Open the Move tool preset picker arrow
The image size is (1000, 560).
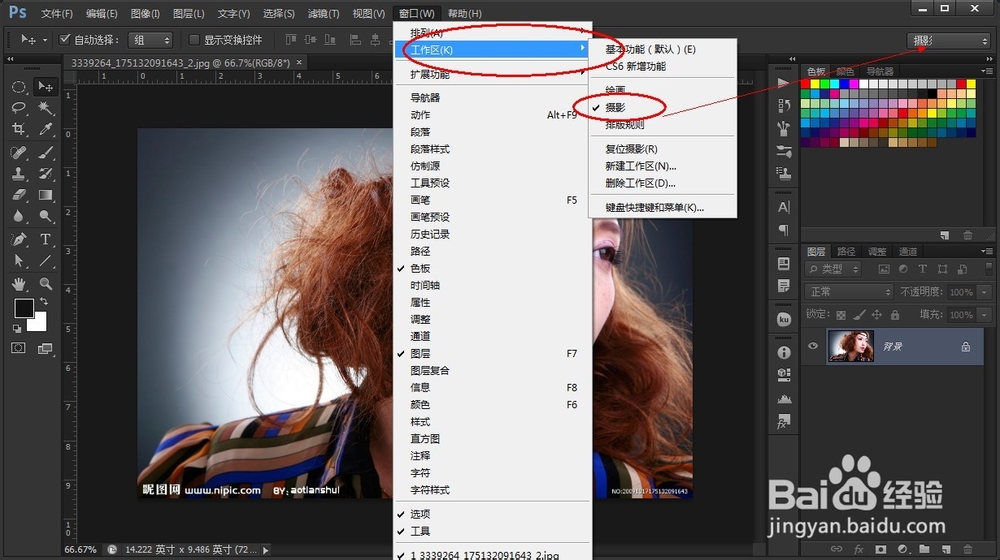[45, 40]
